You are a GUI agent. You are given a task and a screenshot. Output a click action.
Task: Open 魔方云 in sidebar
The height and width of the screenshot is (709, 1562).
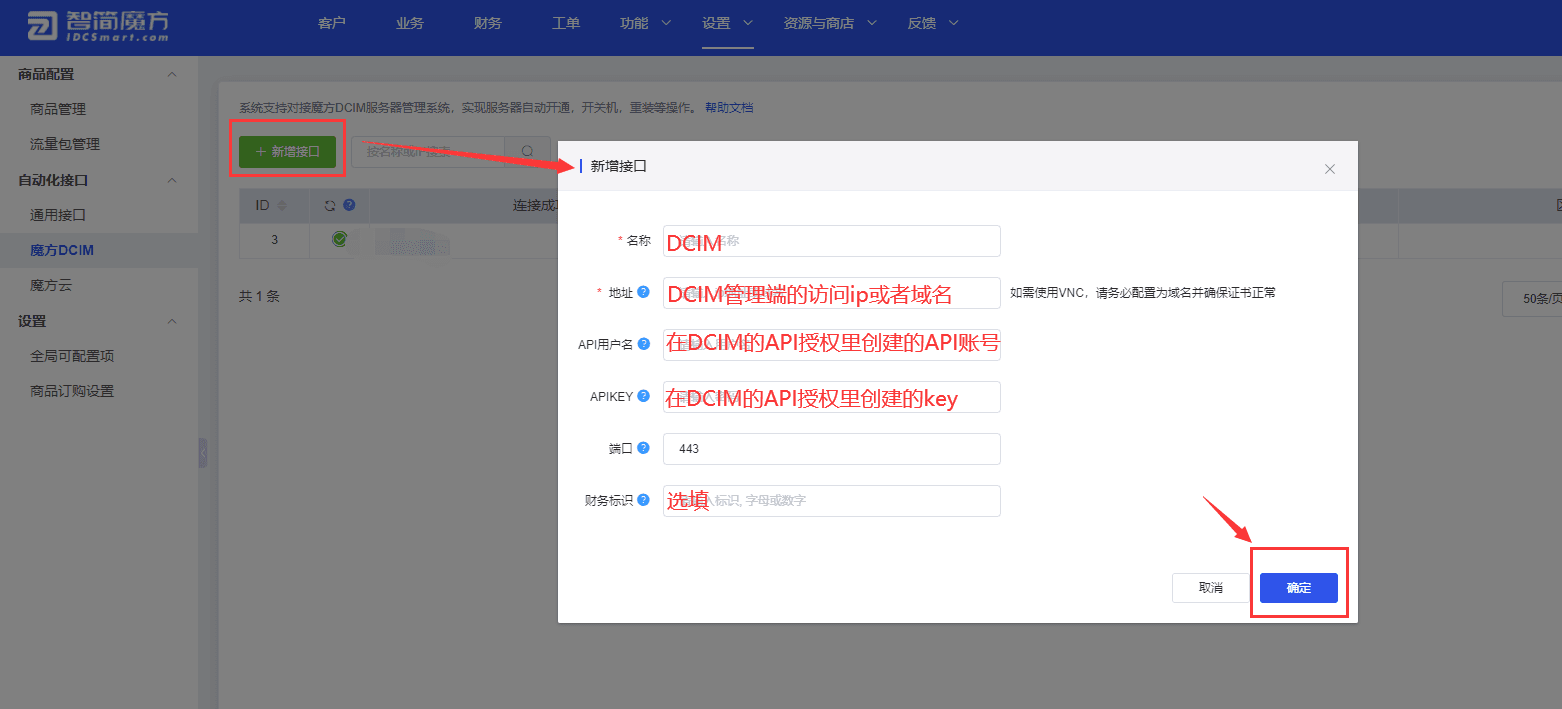(x=51, y=285)
